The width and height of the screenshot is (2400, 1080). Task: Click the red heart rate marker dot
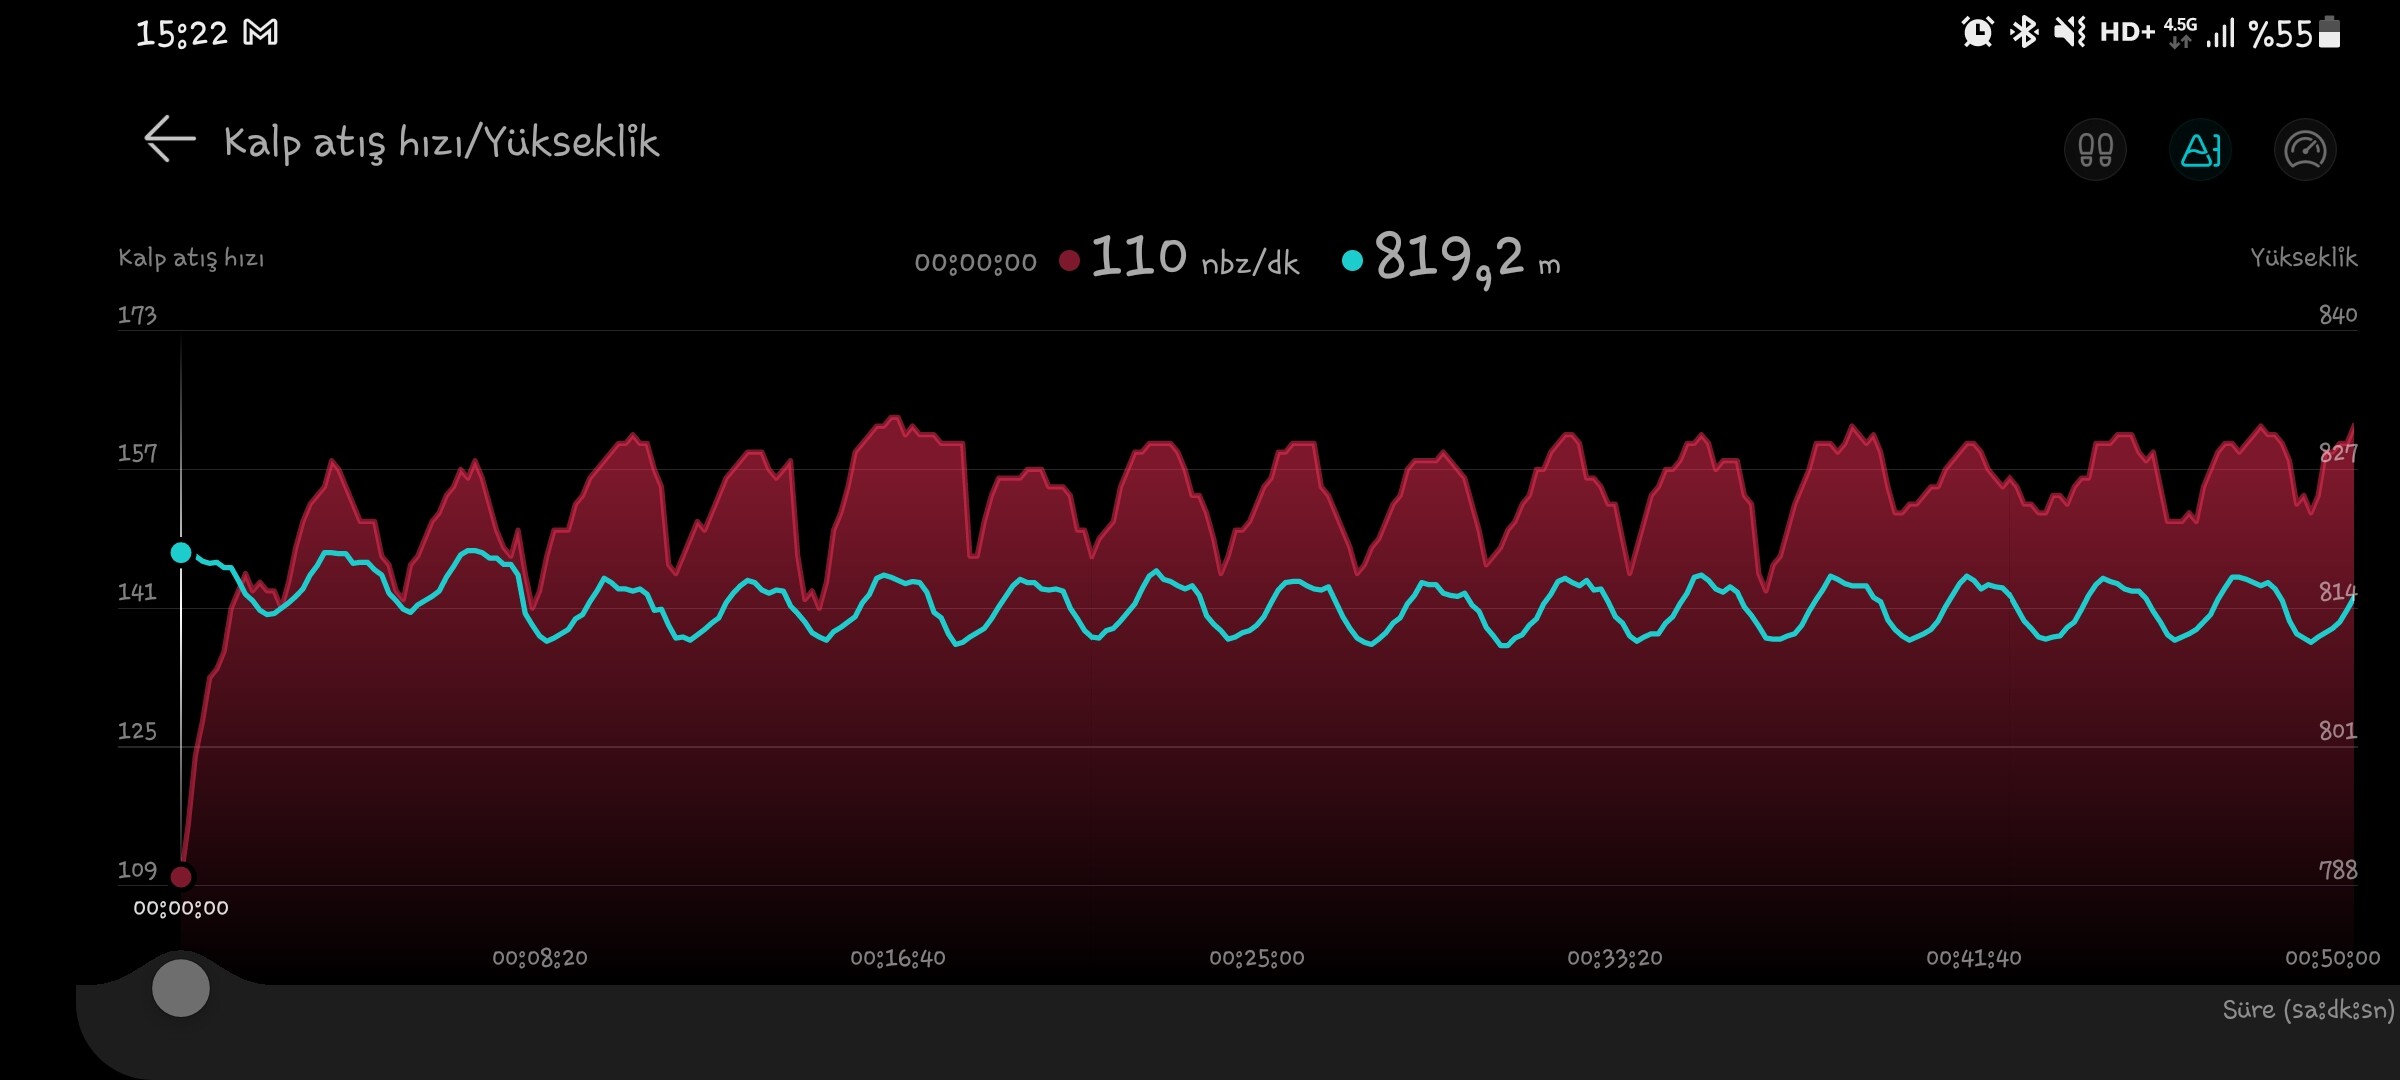[x=181, y=877]
